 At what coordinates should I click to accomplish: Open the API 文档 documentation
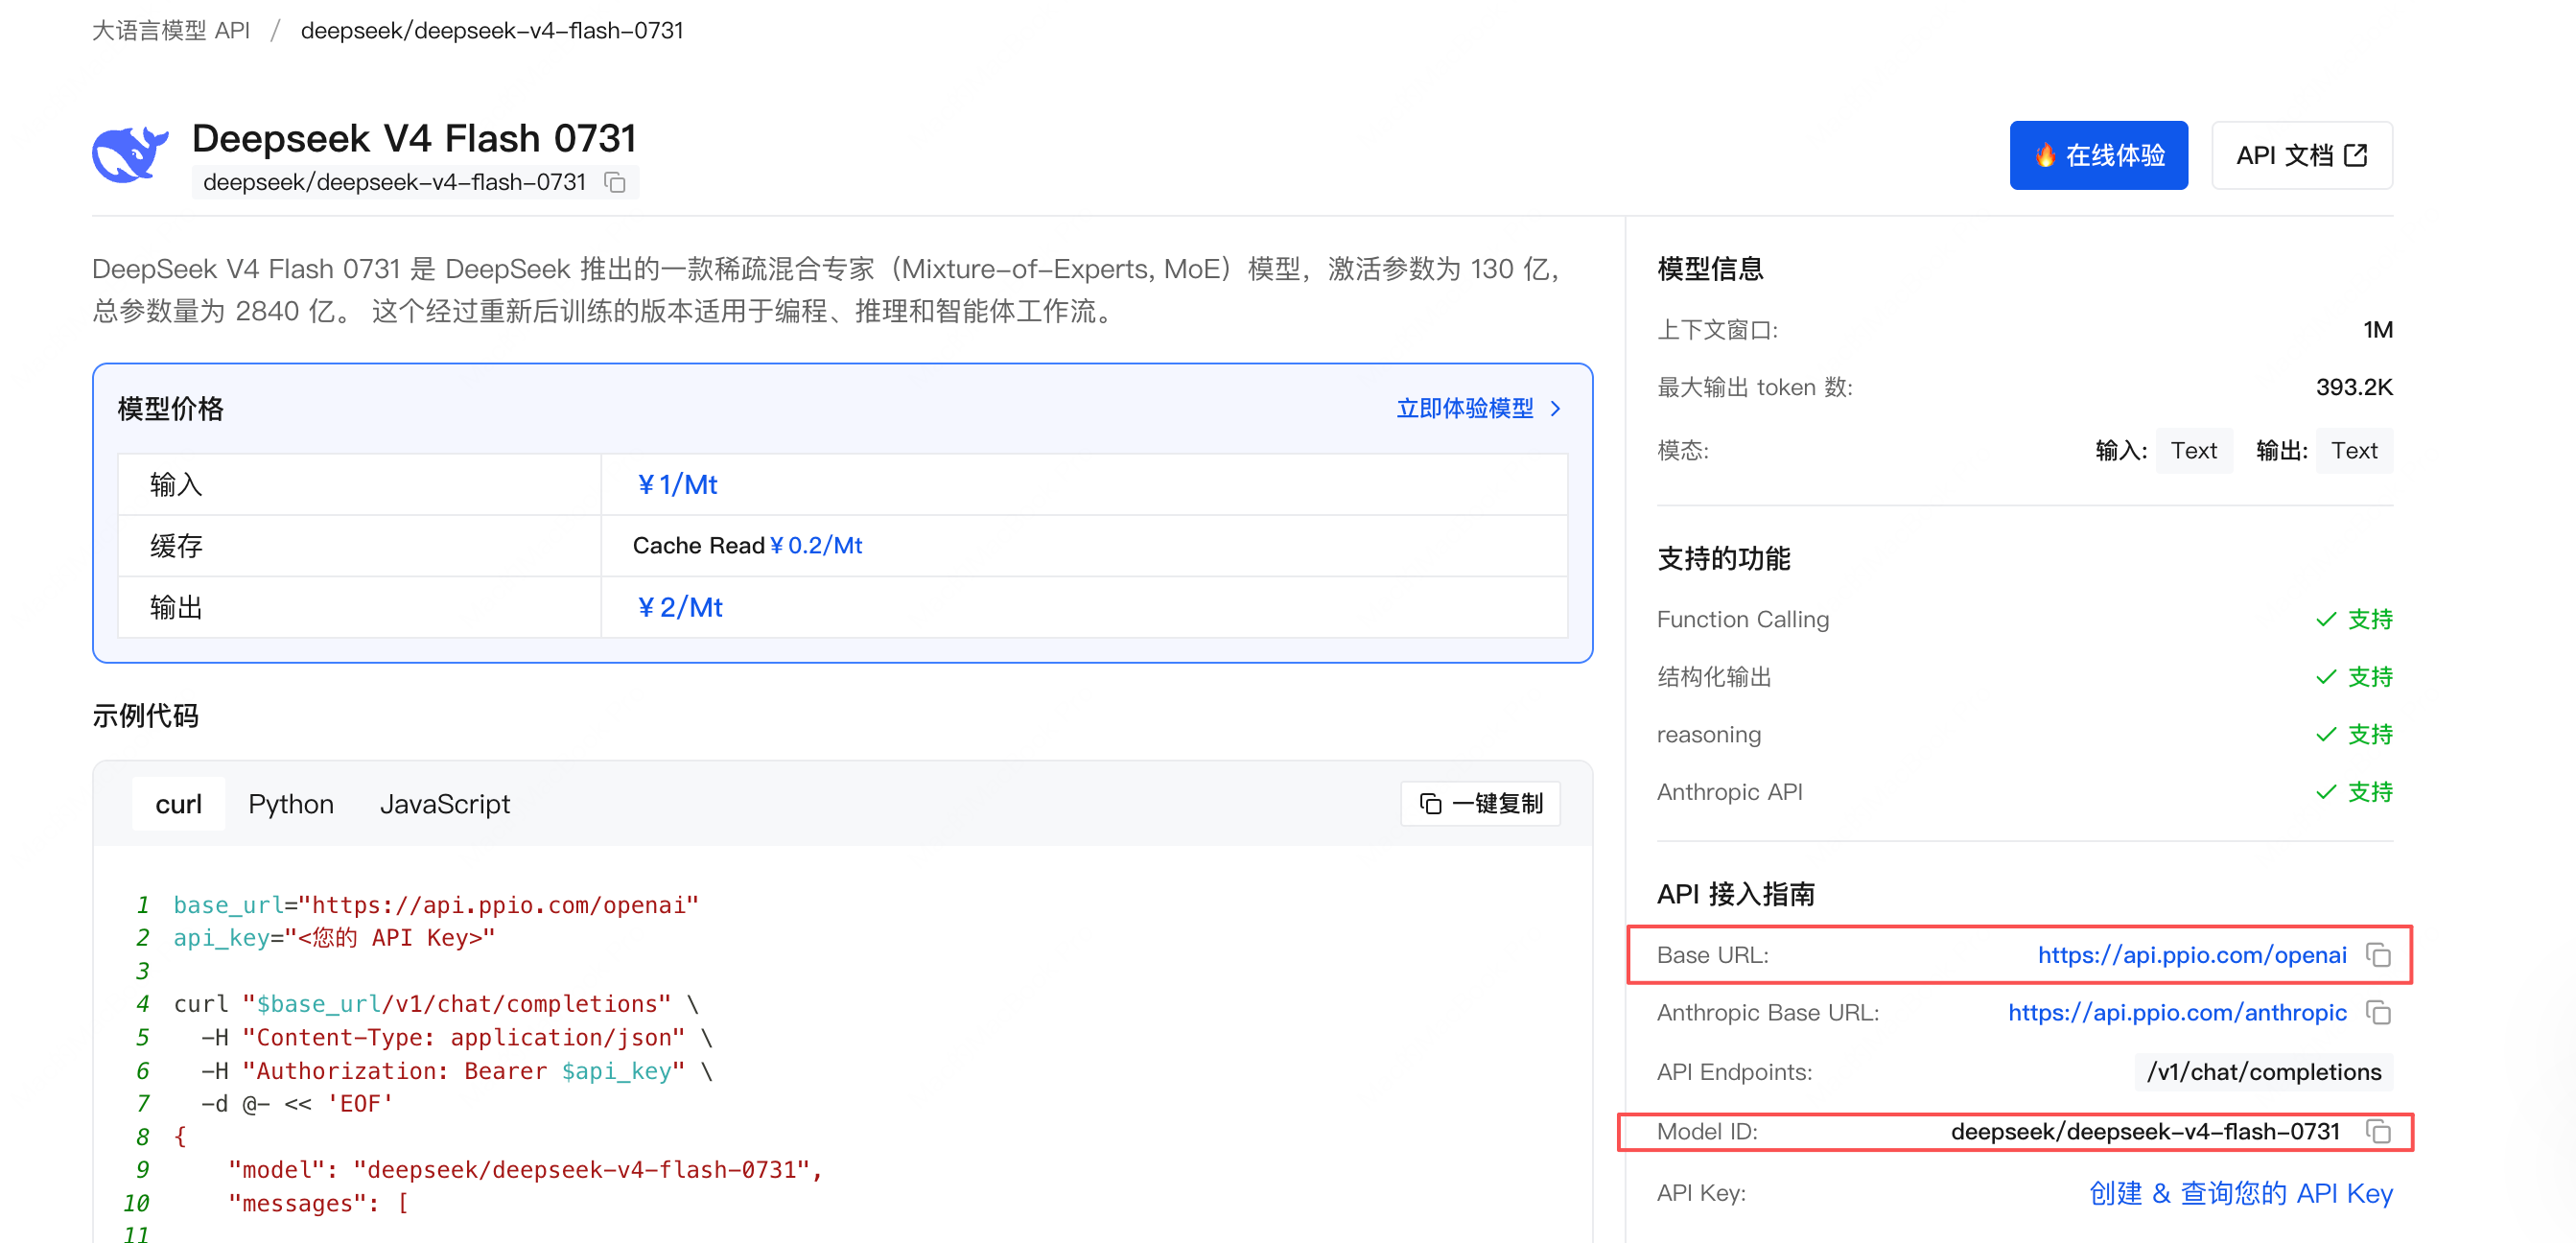(2301, 155)
